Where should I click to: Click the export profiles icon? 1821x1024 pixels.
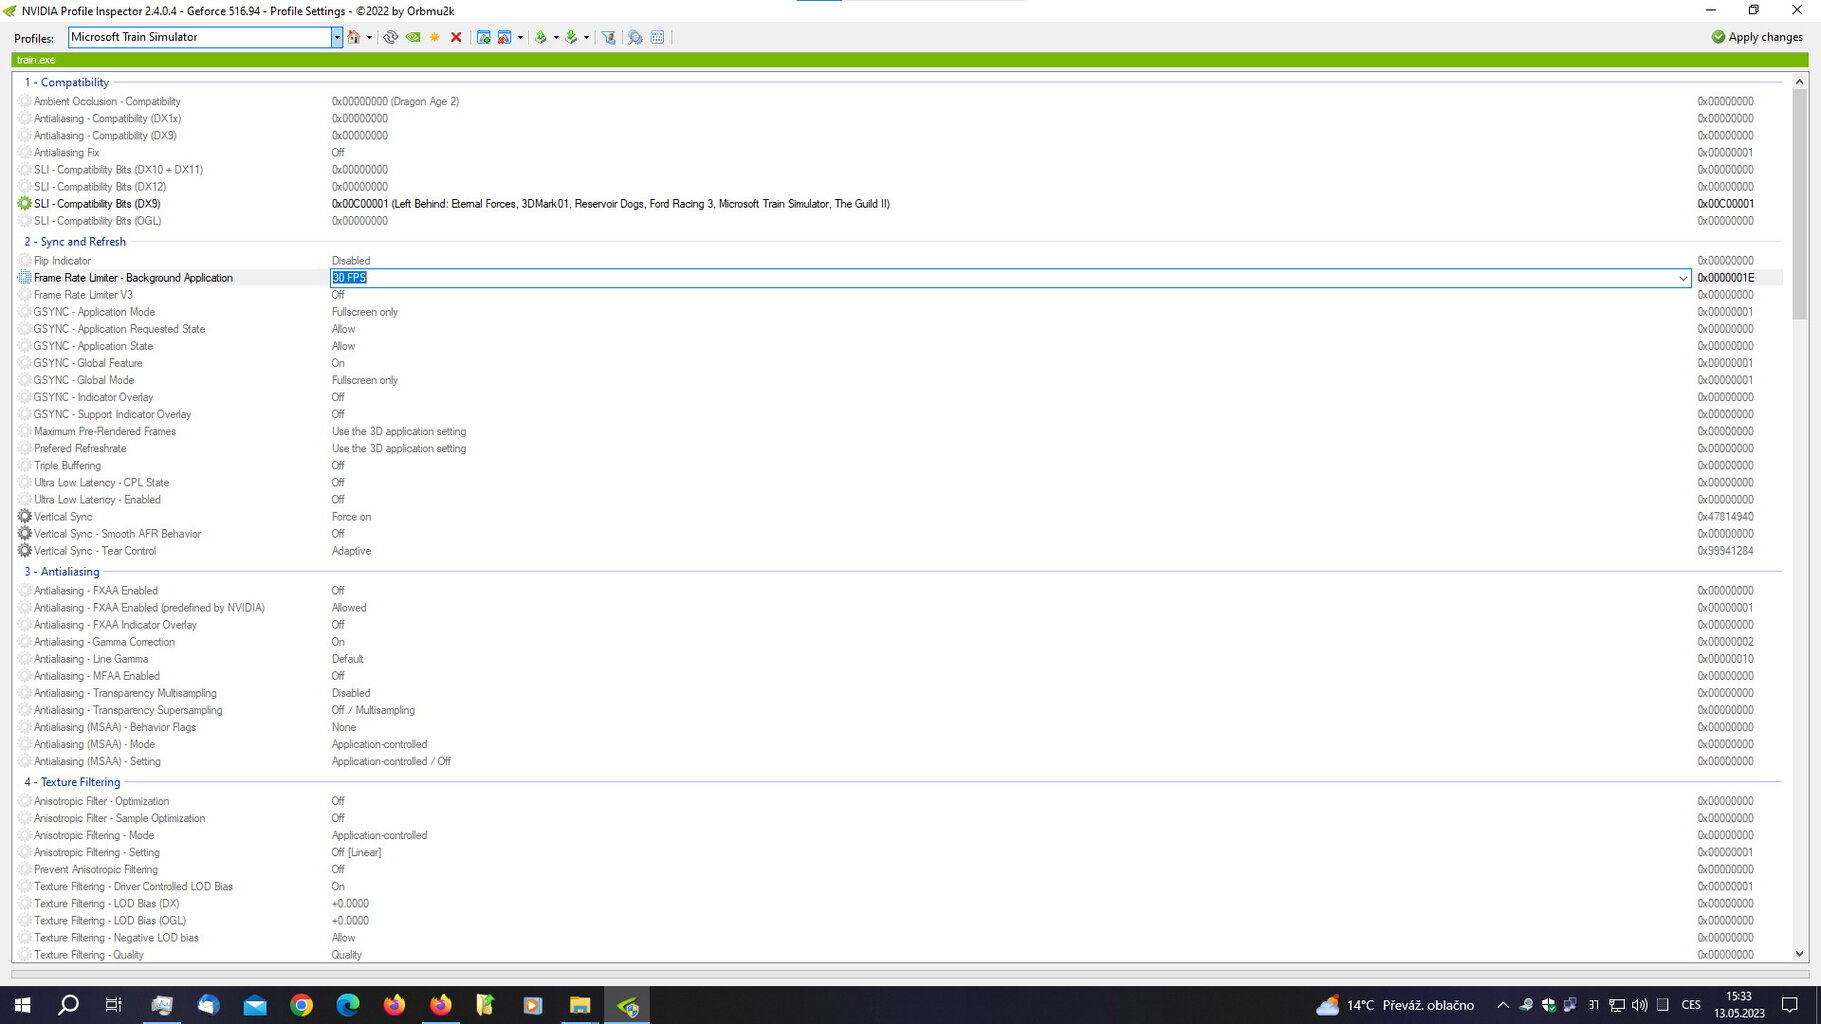[x=541, y=37]
